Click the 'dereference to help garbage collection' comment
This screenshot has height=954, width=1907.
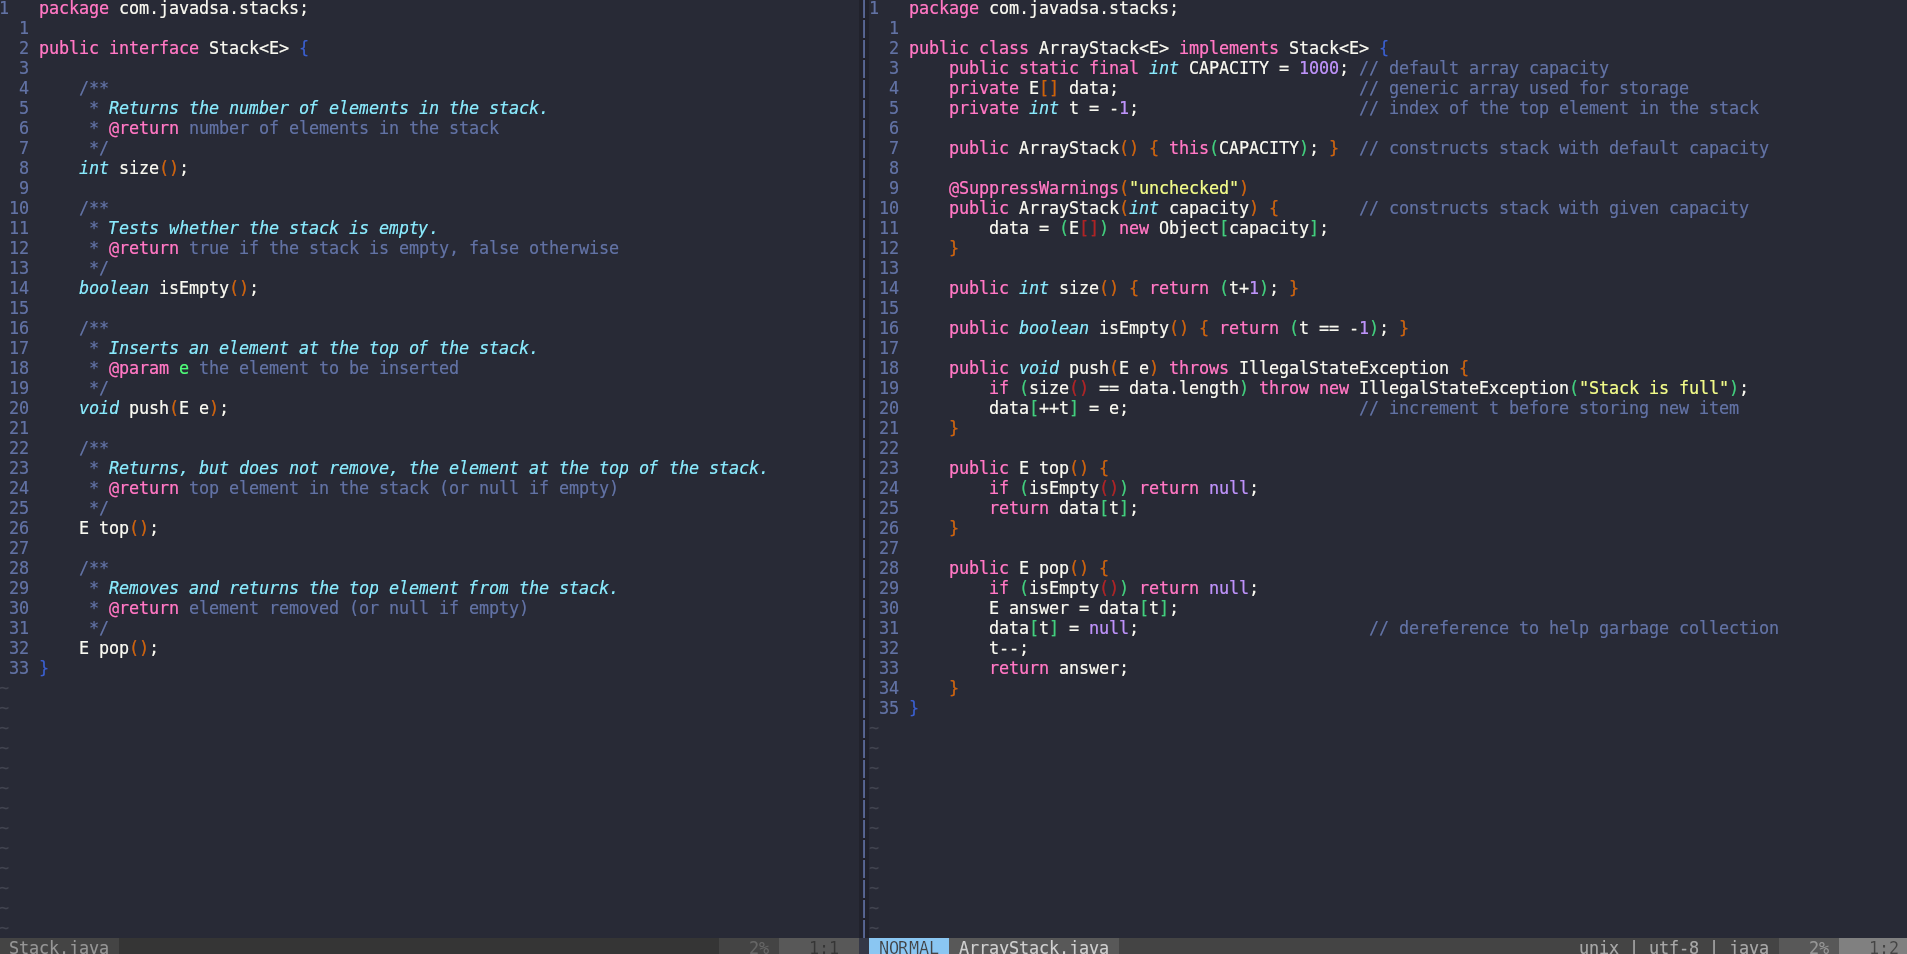click(1574, 628)
